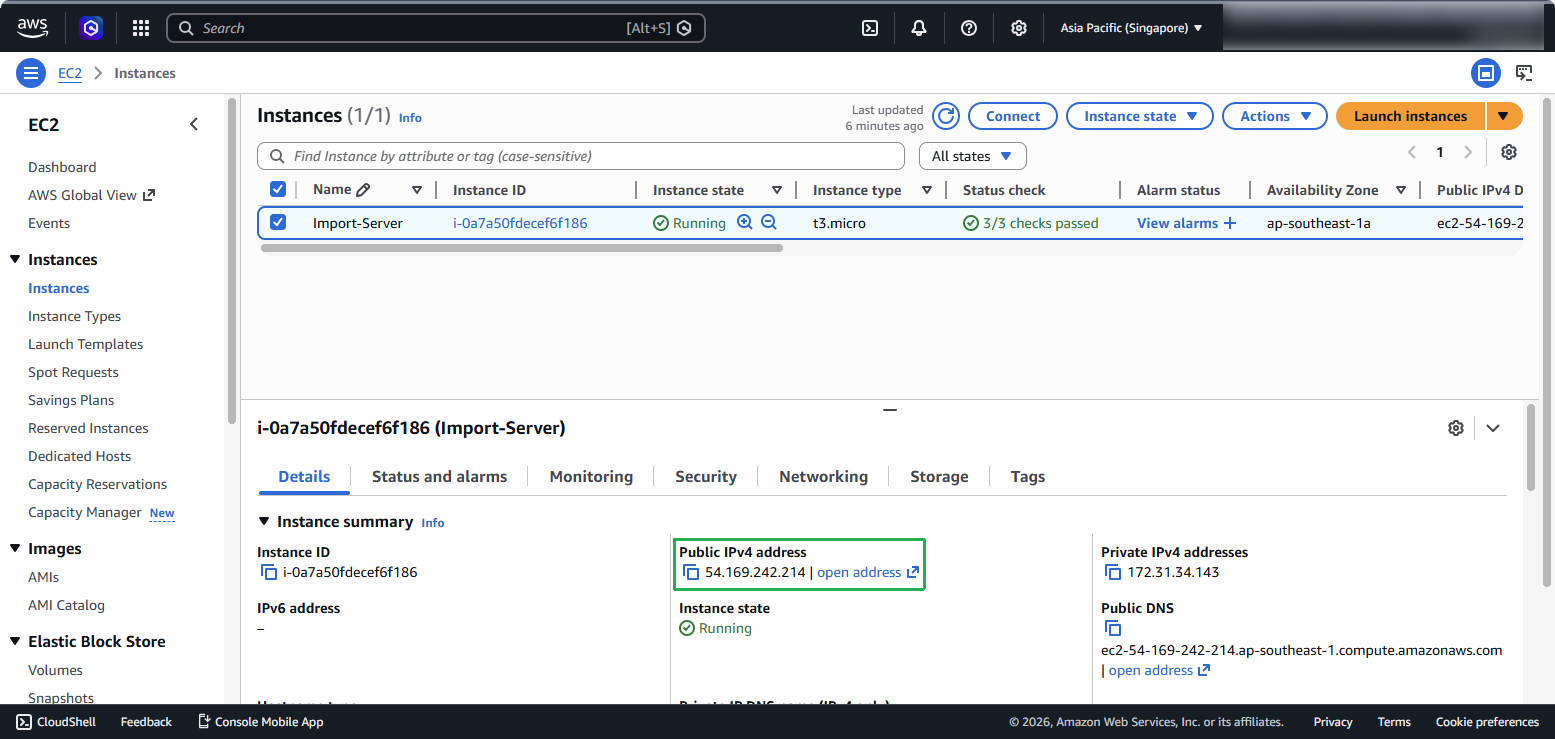The image size is (1555, 739).
Task: Copy the Public DNS name
Action: tap(1113, 629)
